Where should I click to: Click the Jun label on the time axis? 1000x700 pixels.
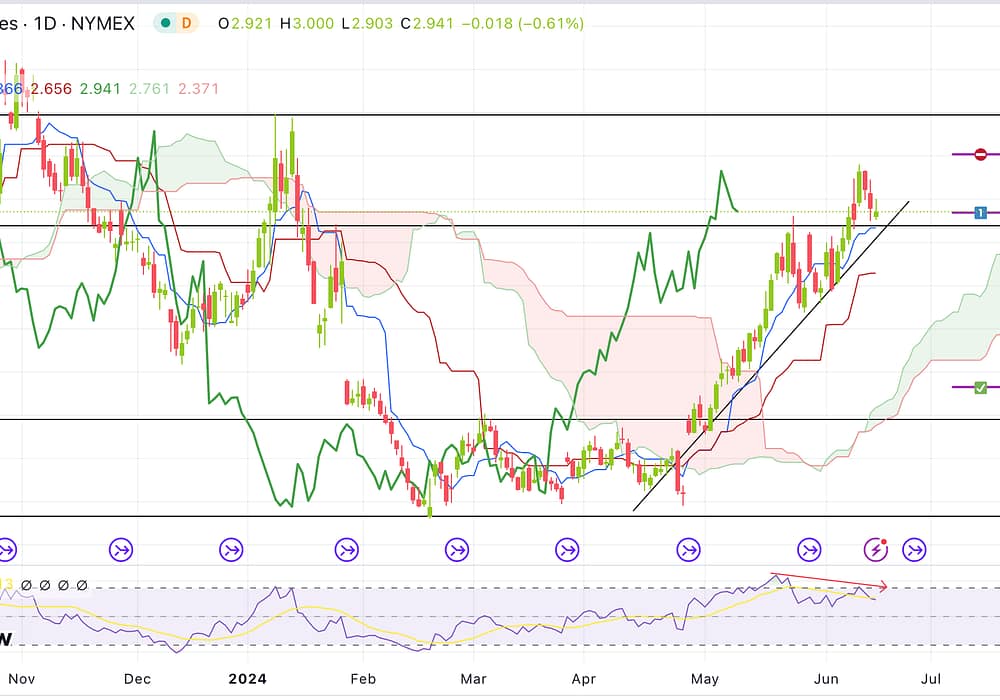coord(825,680)
